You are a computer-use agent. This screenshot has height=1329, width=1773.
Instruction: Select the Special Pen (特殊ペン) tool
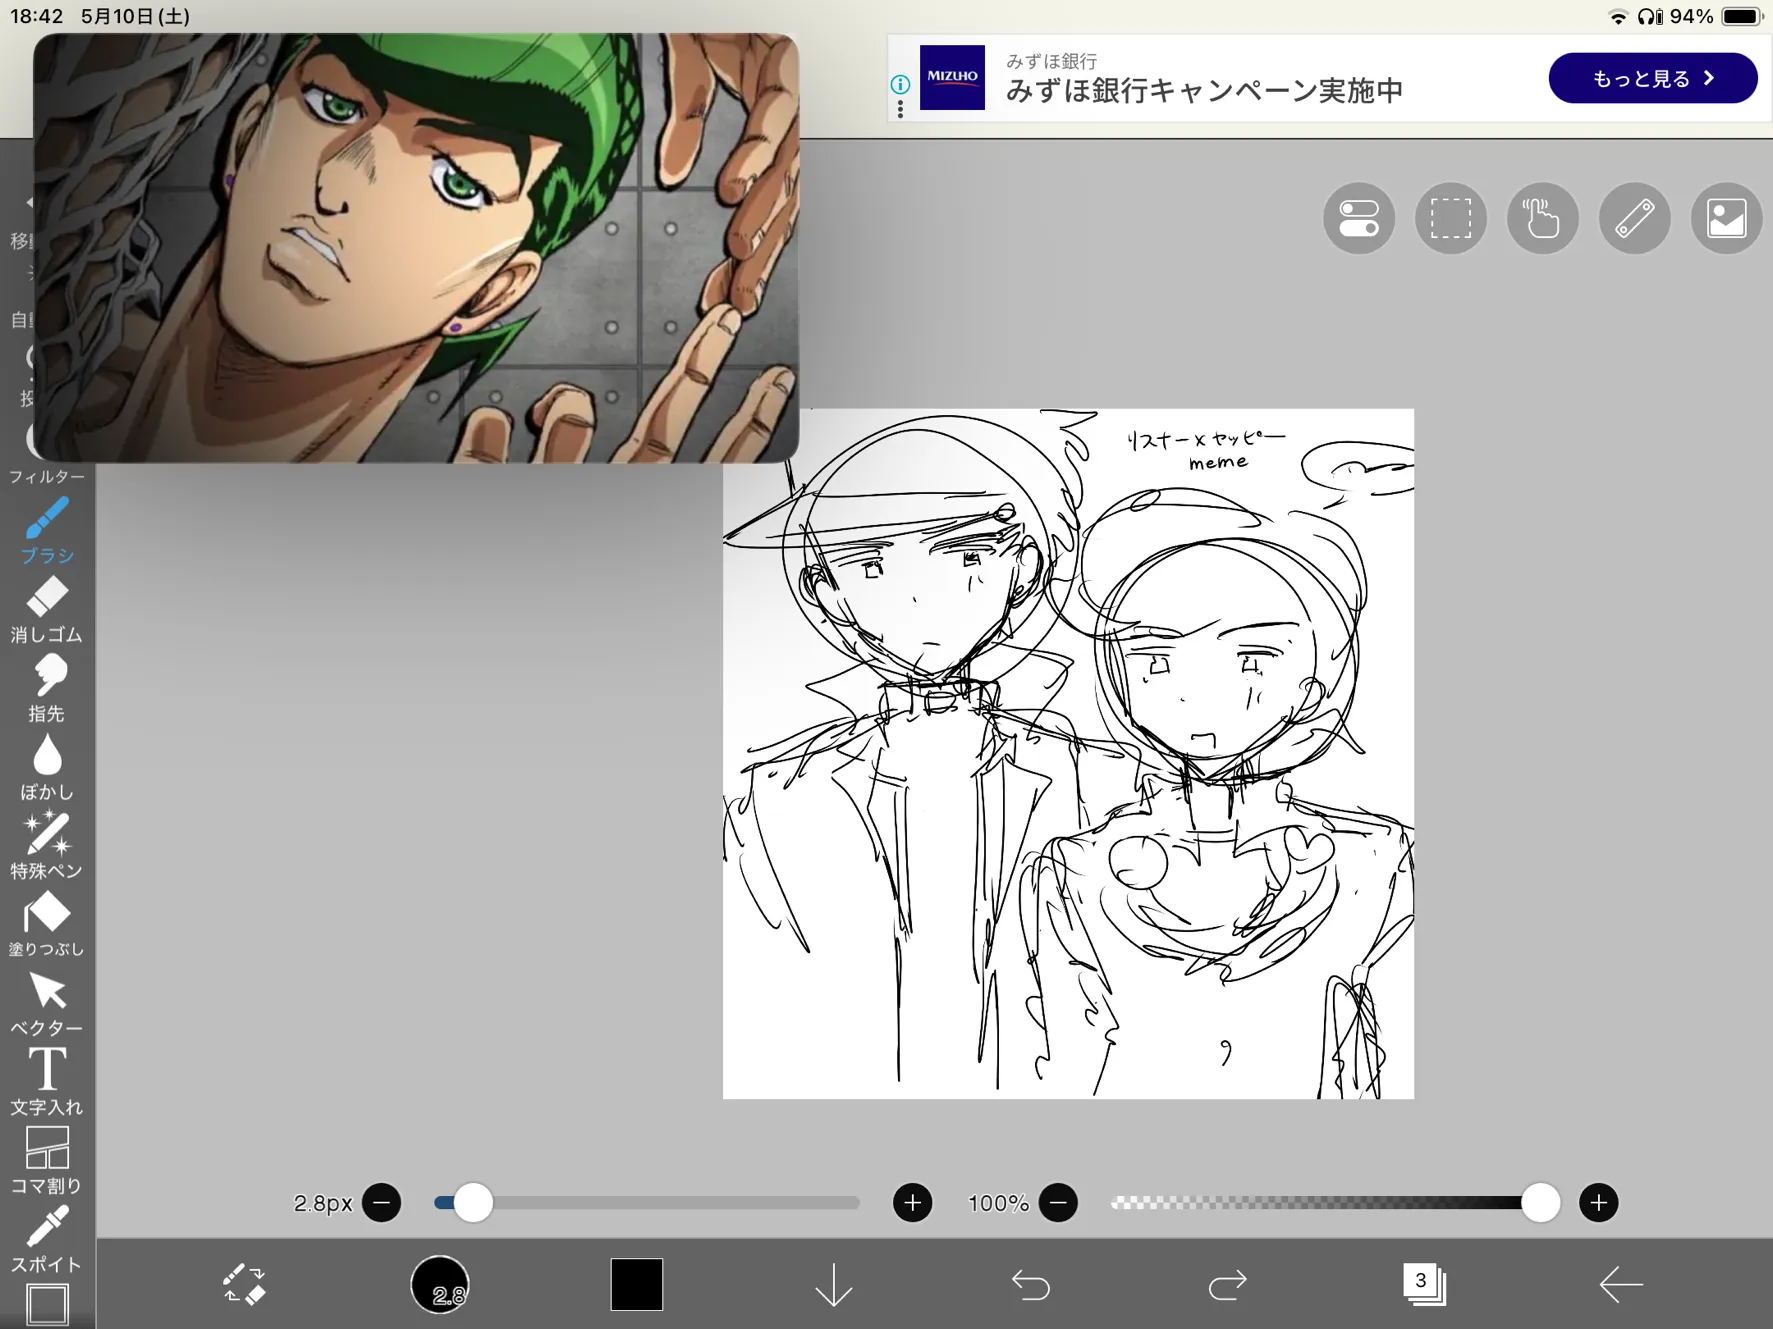46,846
